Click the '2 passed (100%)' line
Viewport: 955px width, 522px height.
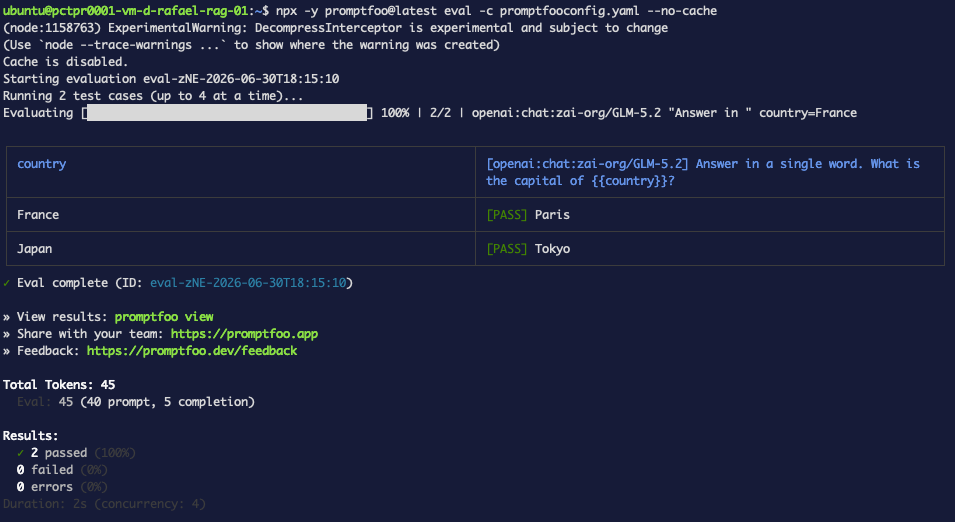pos(76,453)
